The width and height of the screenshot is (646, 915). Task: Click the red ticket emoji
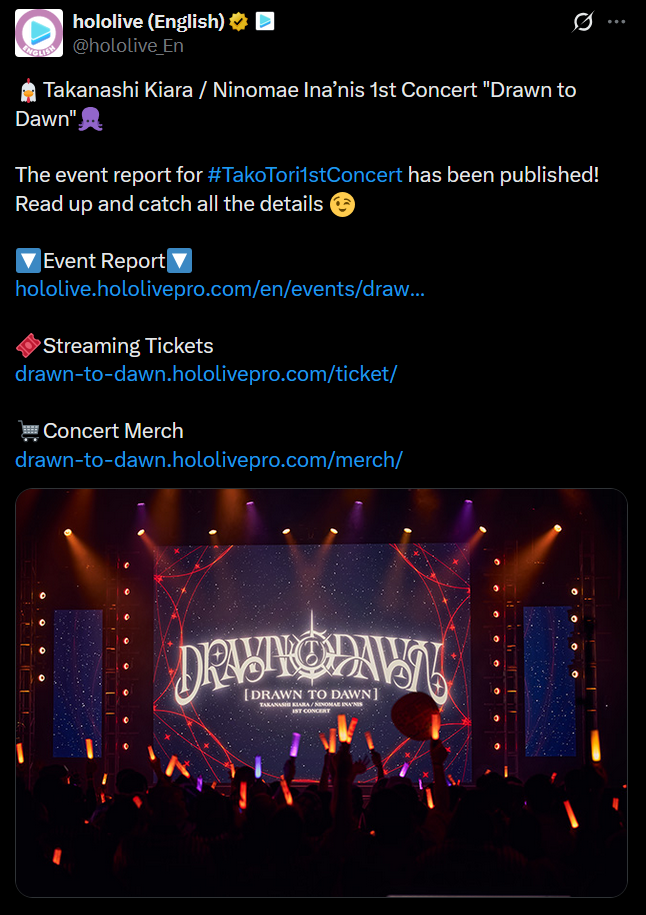point(28,345)
